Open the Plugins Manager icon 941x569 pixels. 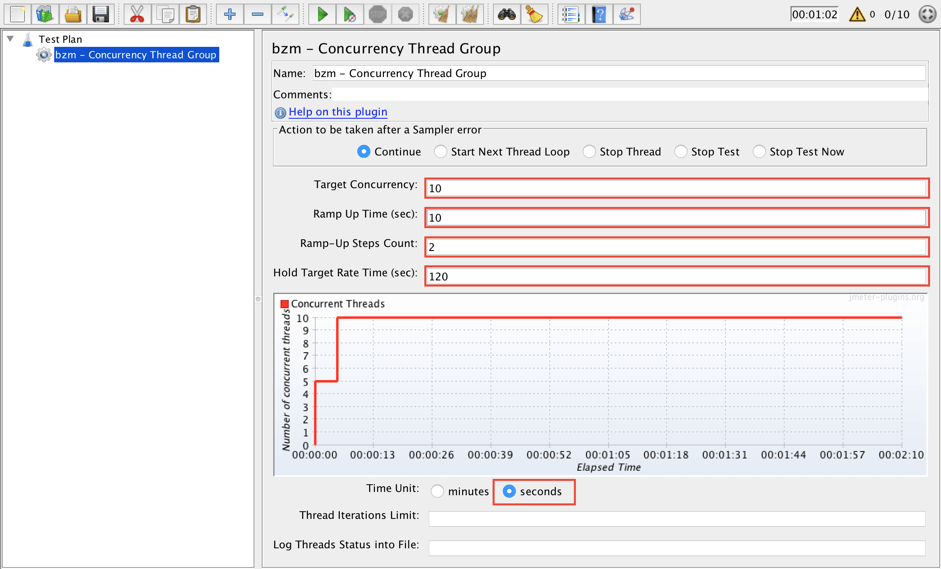[627, 14]
